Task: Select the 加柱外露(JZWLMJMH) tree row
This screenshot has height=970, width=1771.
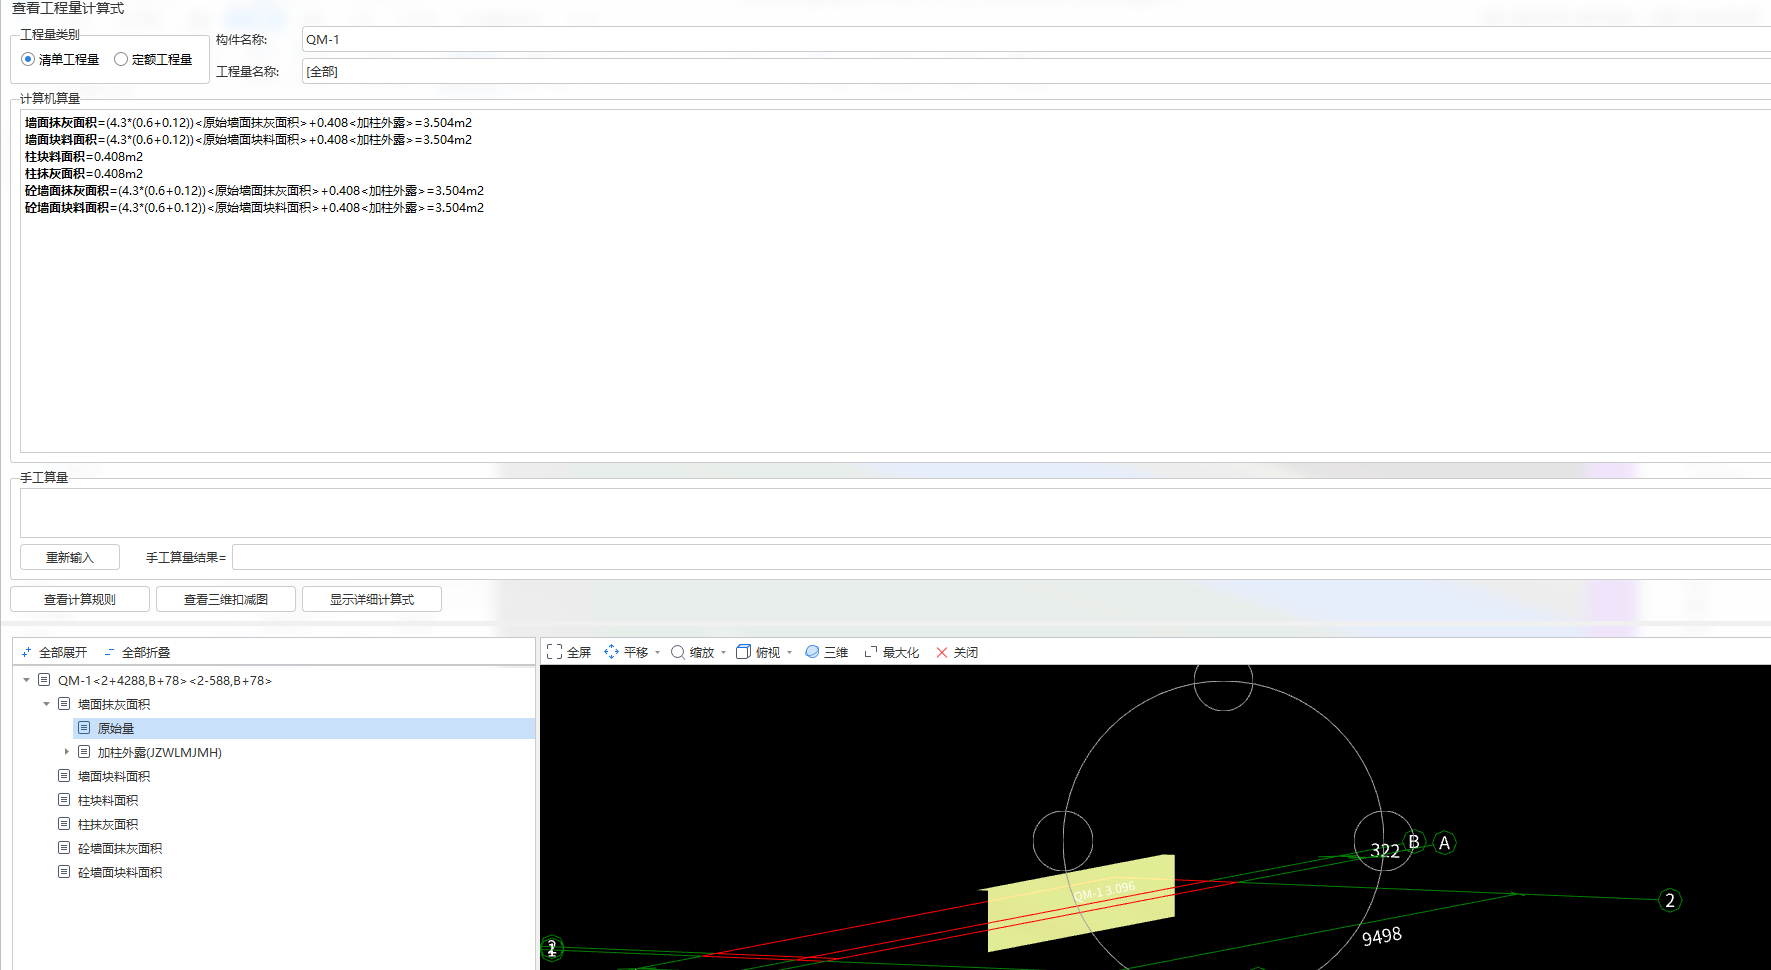Action: tap(160, 752)
